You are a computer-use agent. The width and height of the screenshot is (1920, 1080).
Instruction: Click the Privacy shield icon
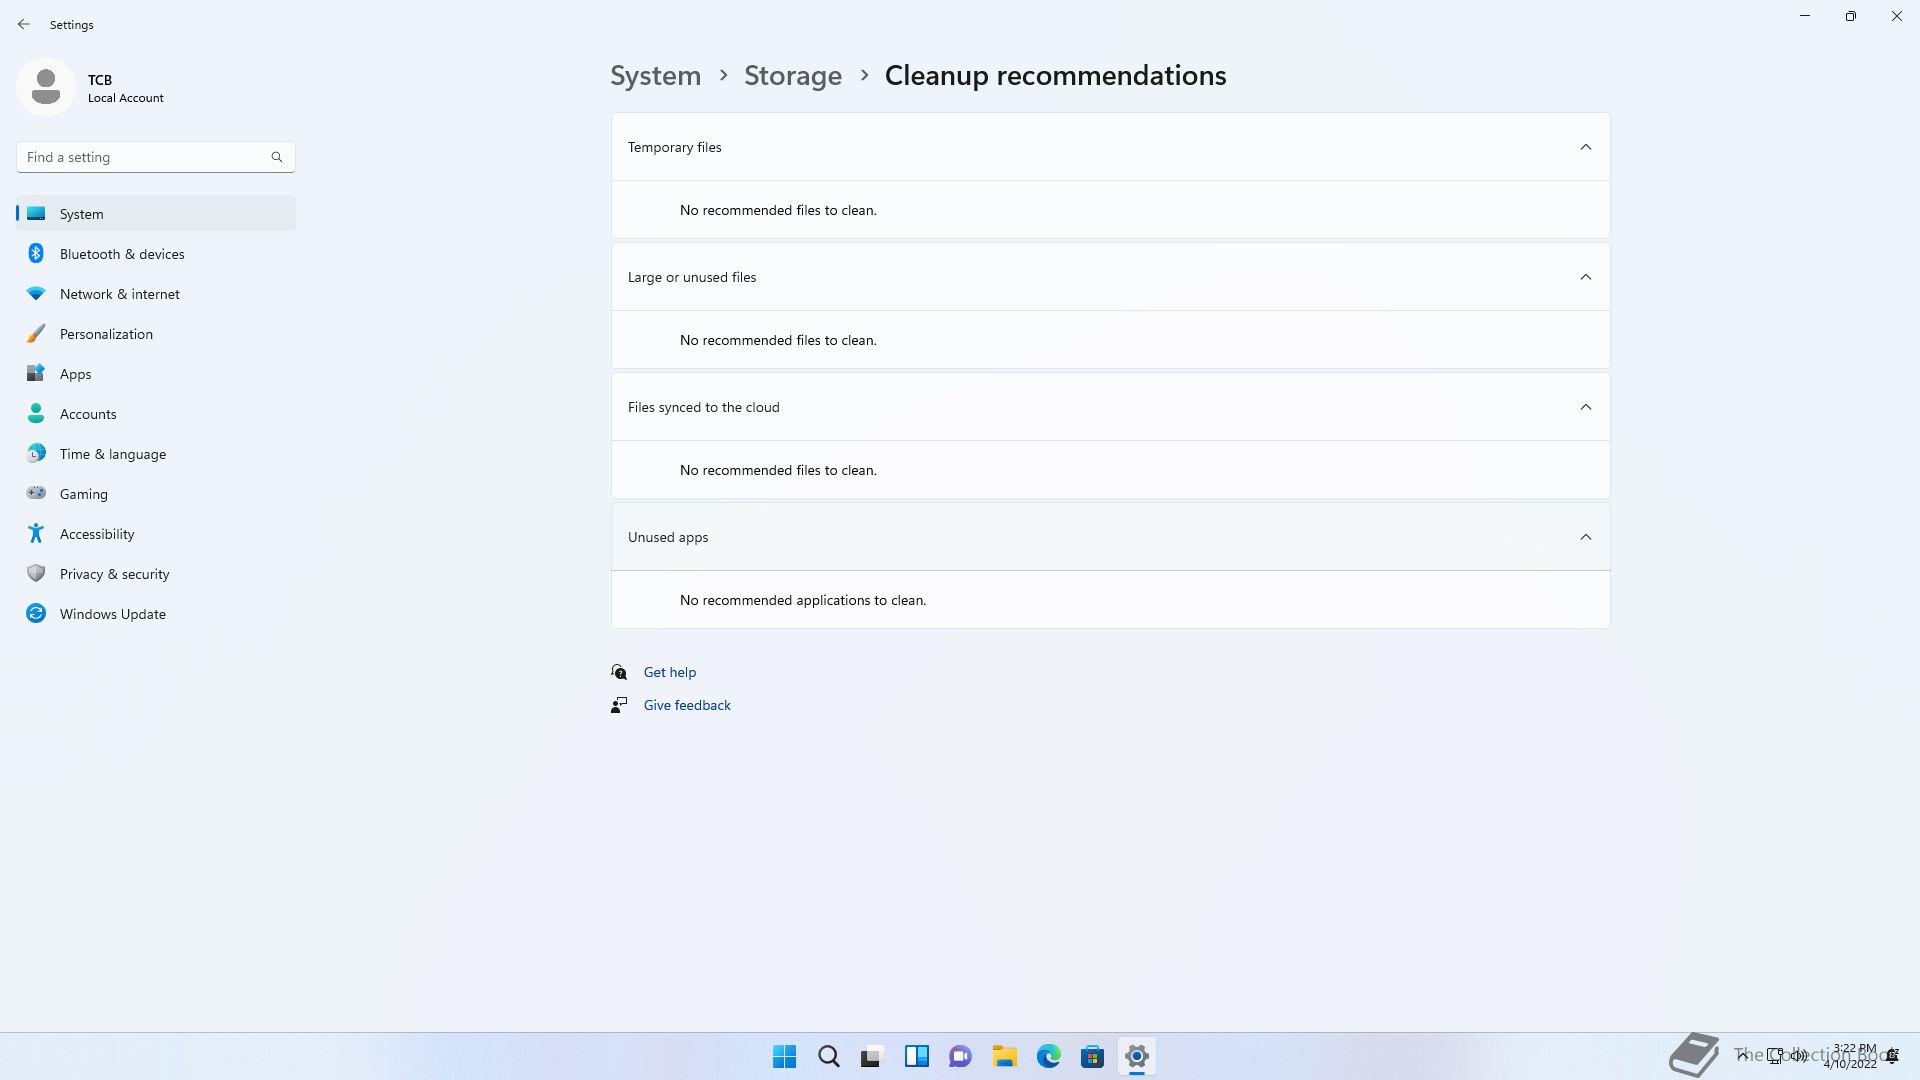pos(36,573)
